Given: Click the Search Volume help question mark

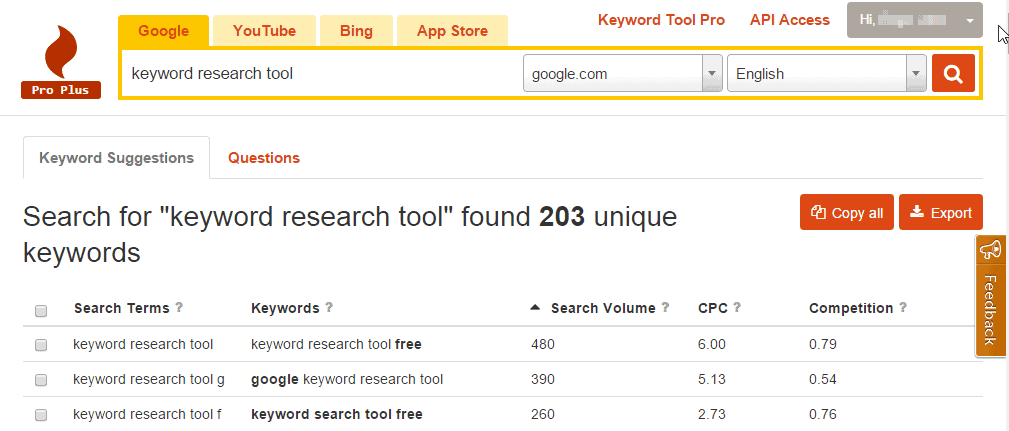Looking at the screenshot, I should pos(665,307).
